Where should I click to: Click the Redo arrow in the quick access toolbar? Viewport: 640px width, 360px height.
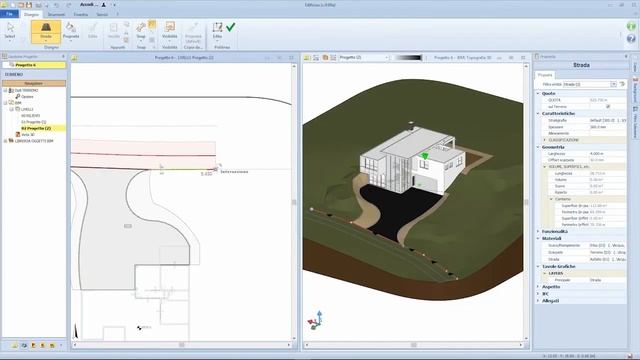click(x=69, y=5)
